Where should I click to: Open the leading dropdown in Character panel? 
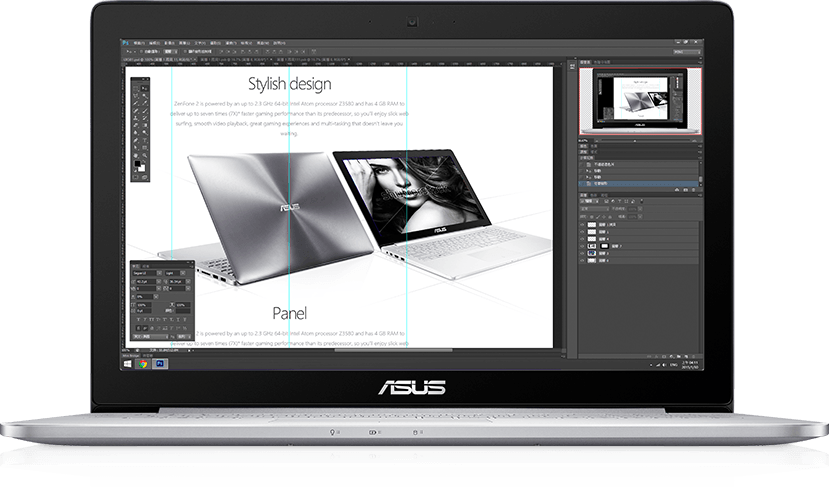[188, 281]
